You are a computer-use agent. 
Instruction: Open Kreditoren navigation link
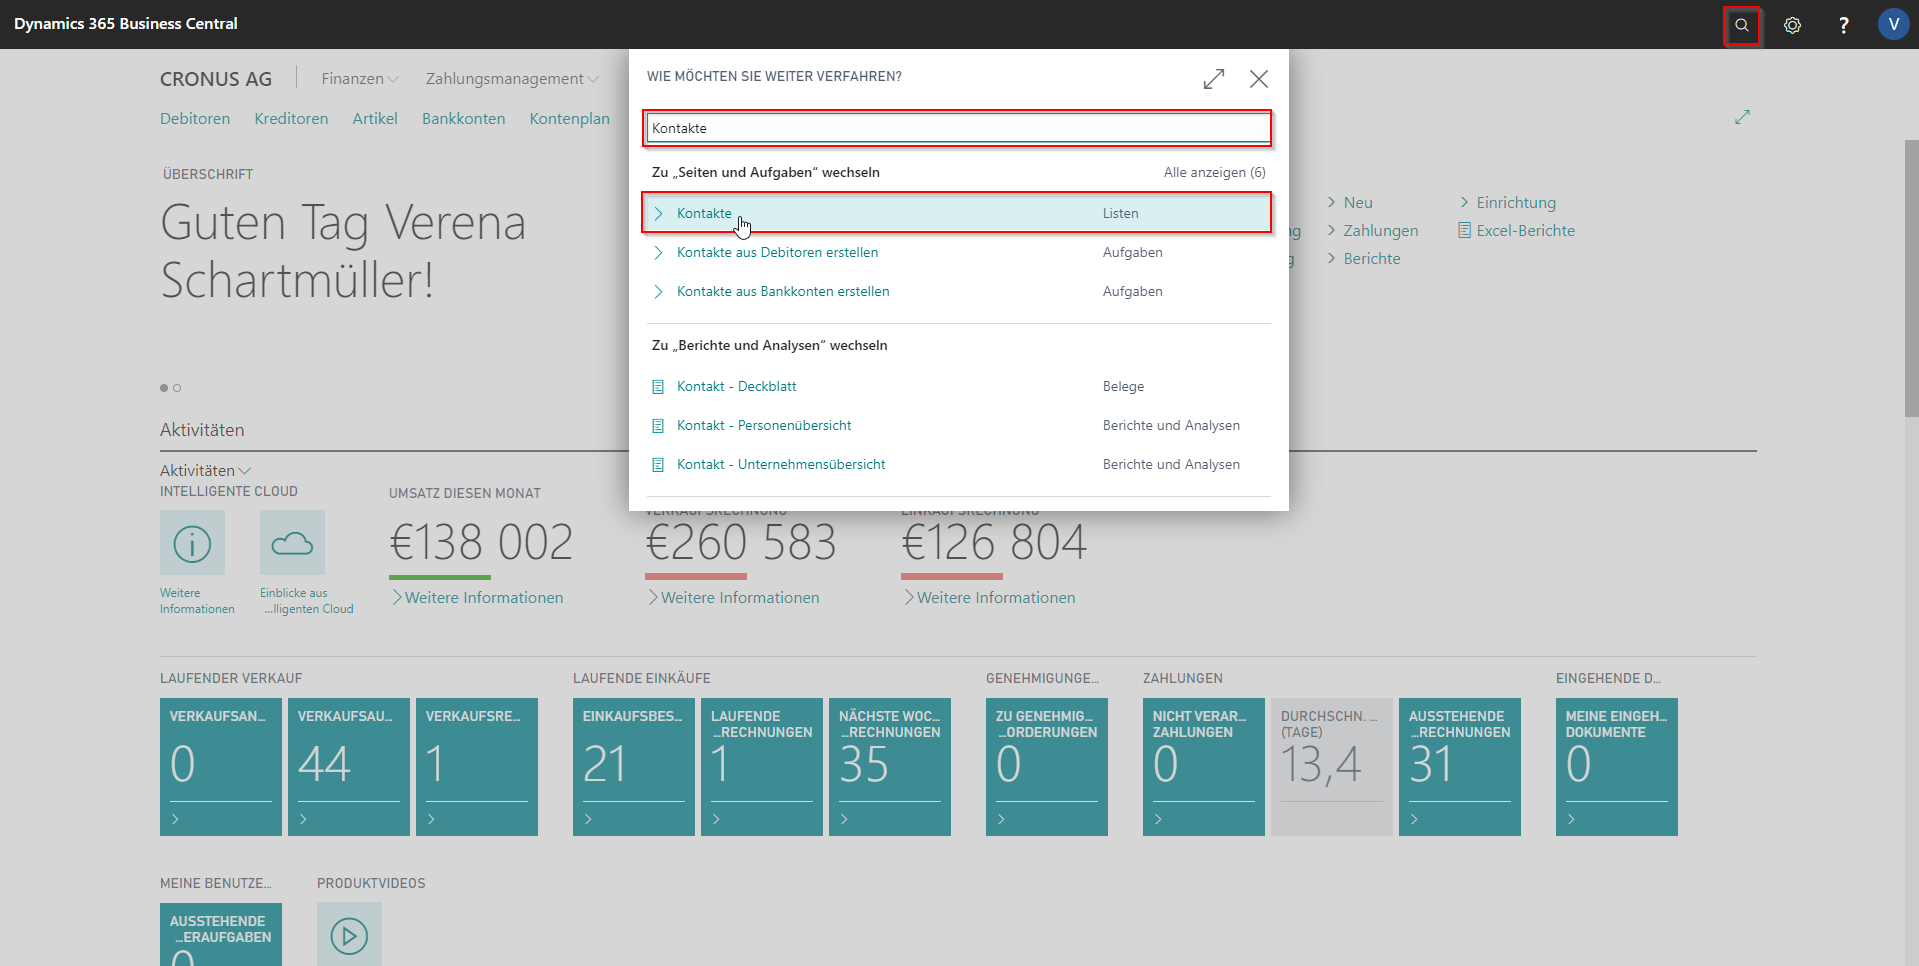(291, 118)
